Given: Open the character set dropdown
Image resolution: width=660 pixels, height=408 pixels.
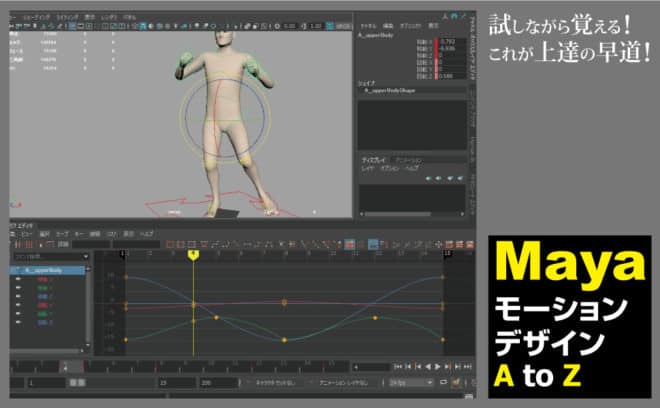Looking at the screenshot, I should pos(276,383).
